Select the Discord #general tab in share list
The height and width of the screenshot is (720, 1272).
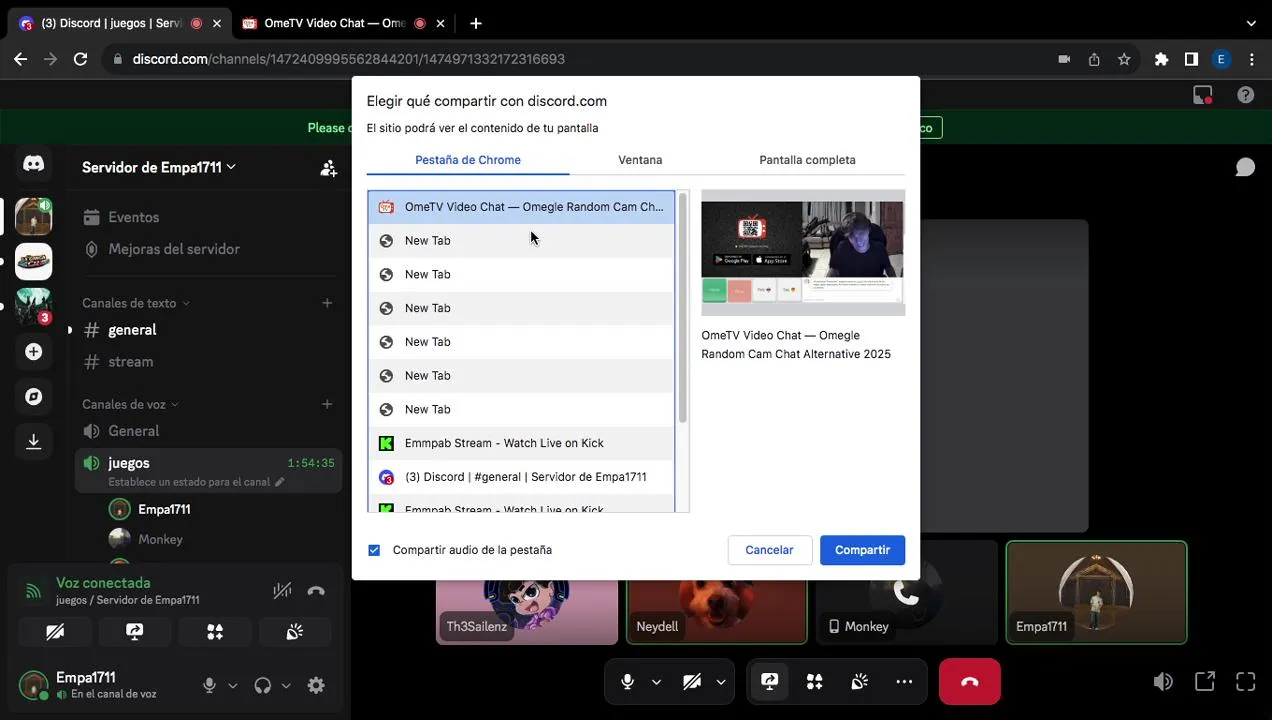[521, 477]
